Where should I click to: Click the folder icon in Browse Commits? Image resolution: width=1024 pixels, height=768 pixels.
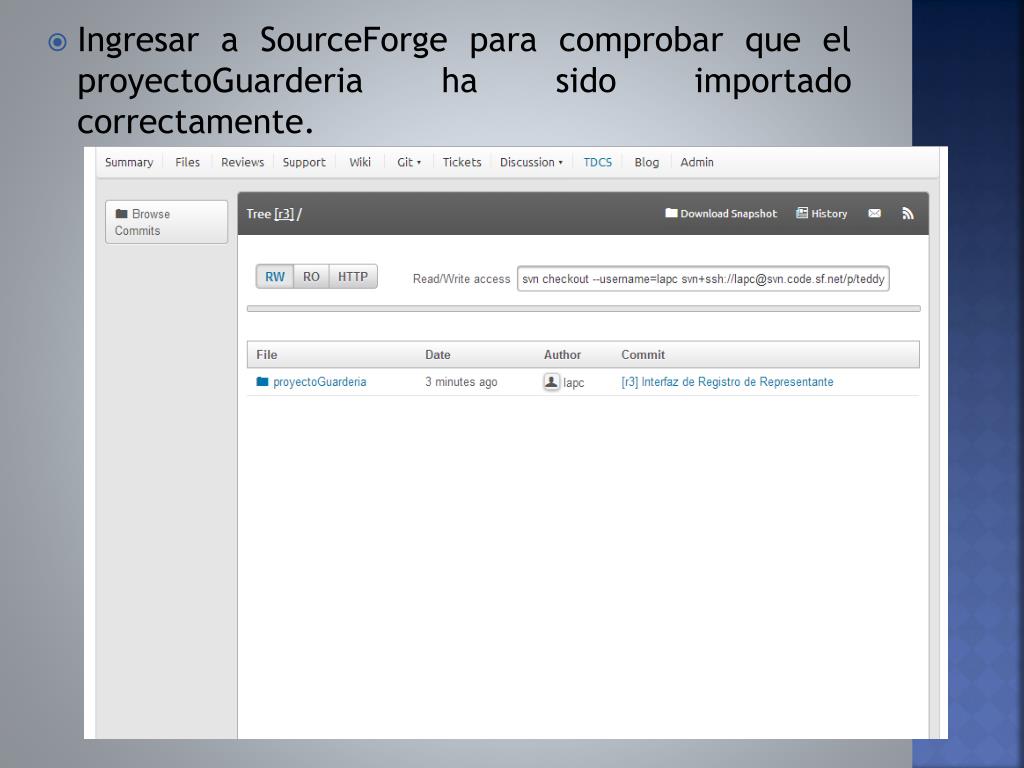pyautogui.click(x=121, y=214)
